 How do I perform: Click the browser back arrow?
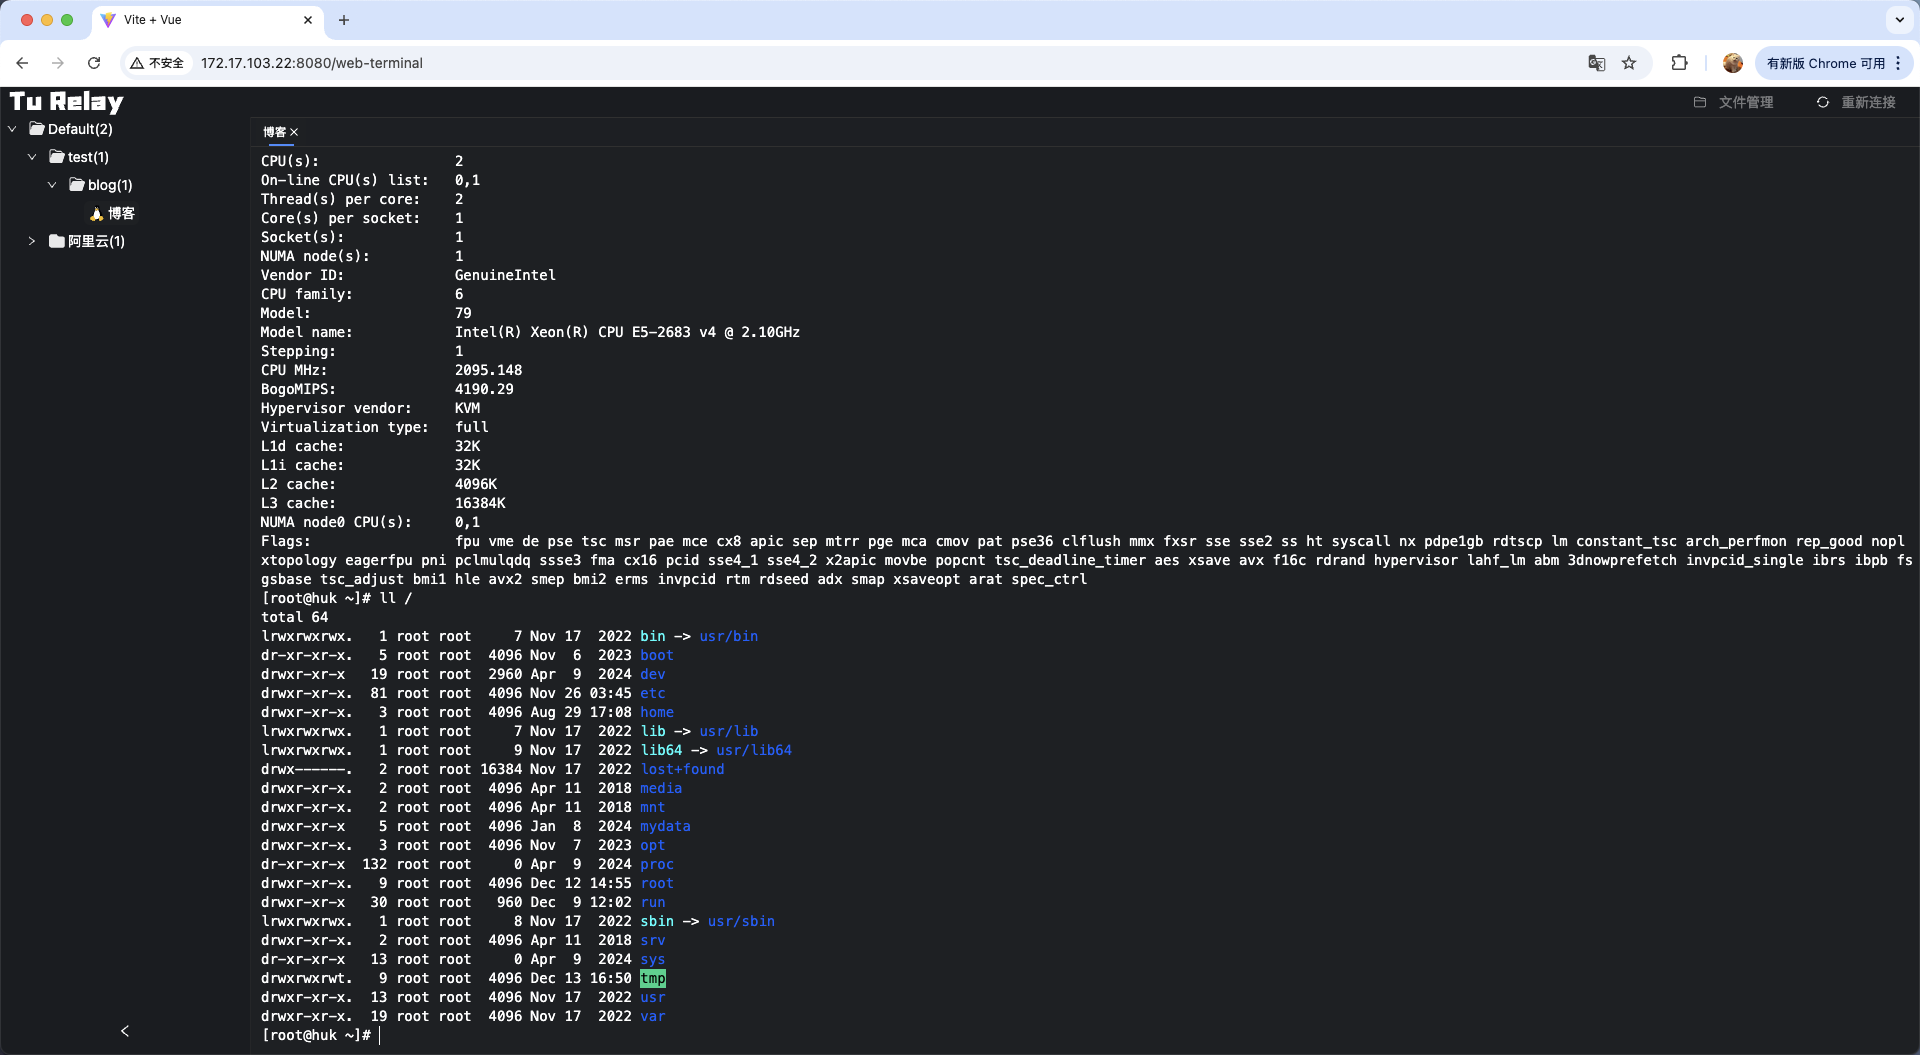coord(22,63)
